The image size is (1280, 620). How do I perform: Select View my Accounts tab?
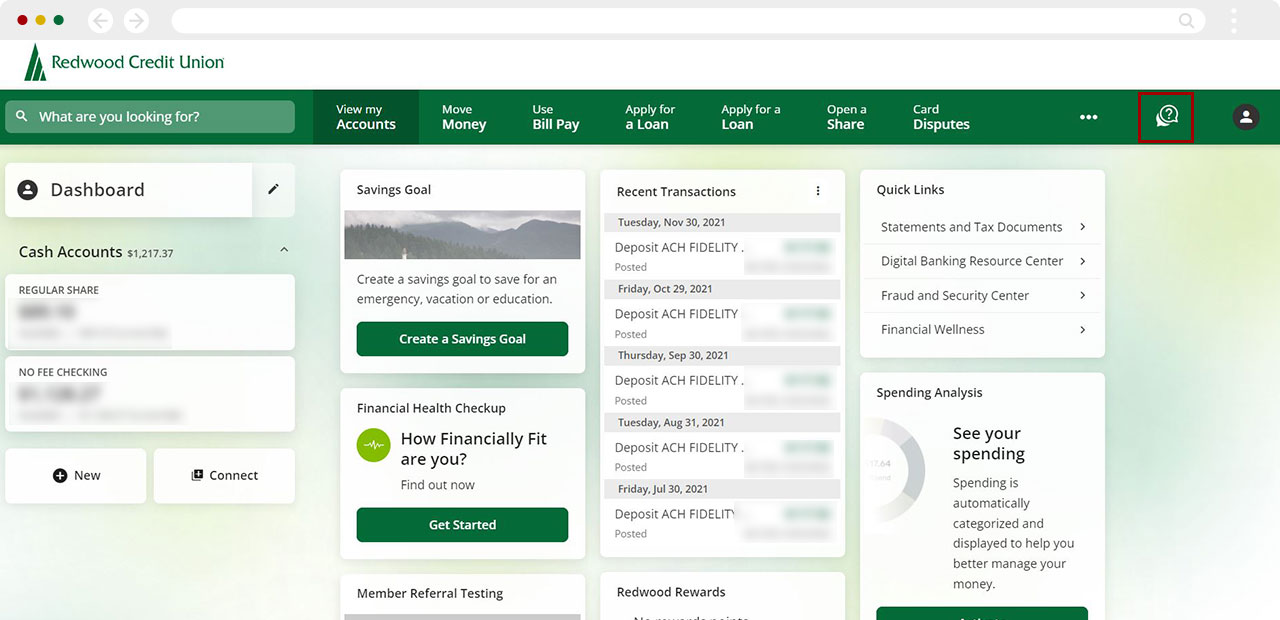tap(366, 117)
